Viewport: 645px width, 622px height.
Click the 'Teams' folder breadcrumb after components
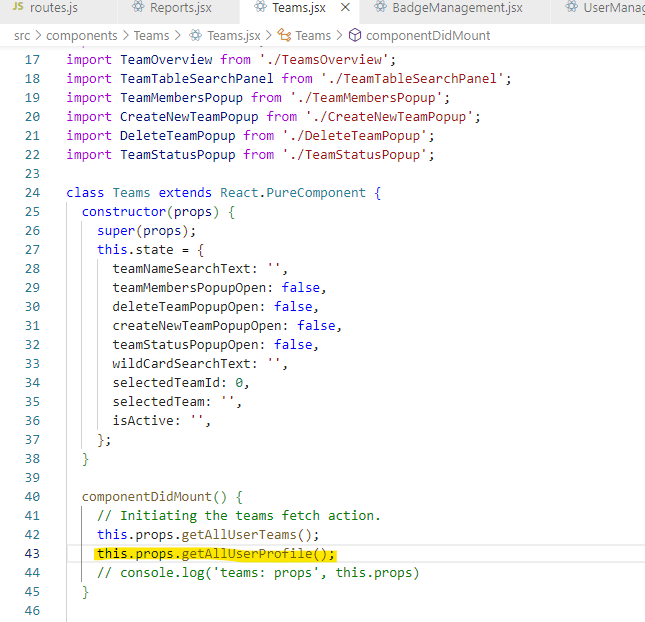pyautogui.click(x=151, y=36)
